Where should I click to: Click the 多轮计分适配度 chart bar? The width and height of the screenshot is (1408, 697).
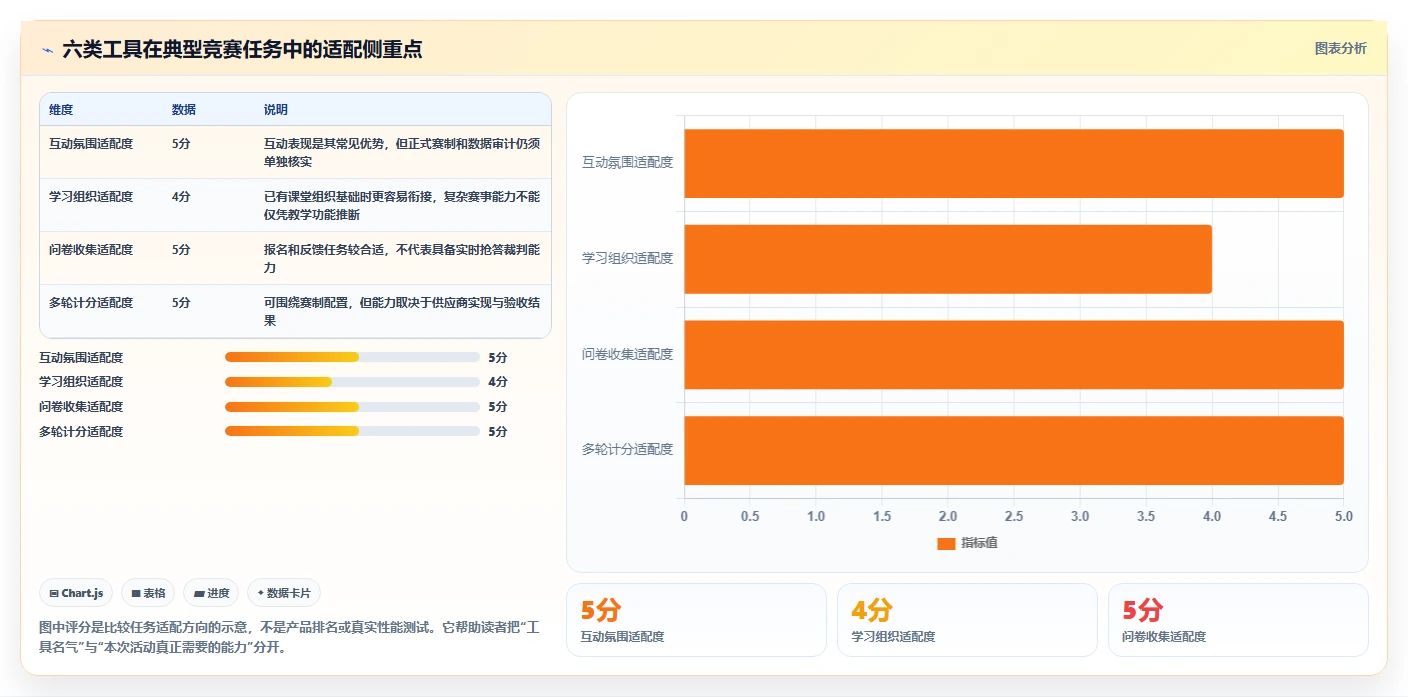pyautogui.click(x=1014, y=450)
